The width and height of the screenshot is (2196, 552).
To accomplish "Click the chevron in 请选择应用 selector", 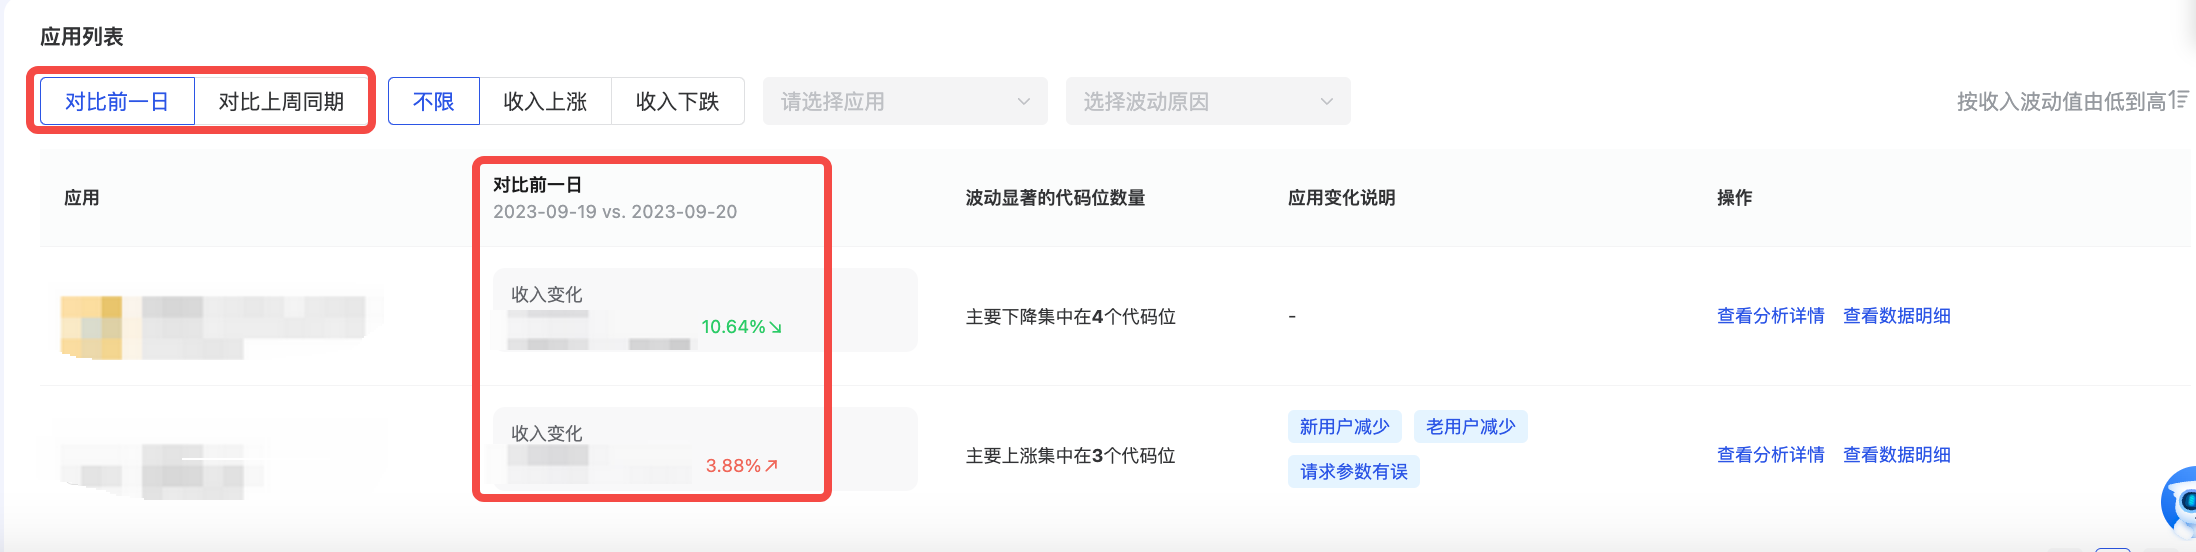I will (x=1023, y=101).
